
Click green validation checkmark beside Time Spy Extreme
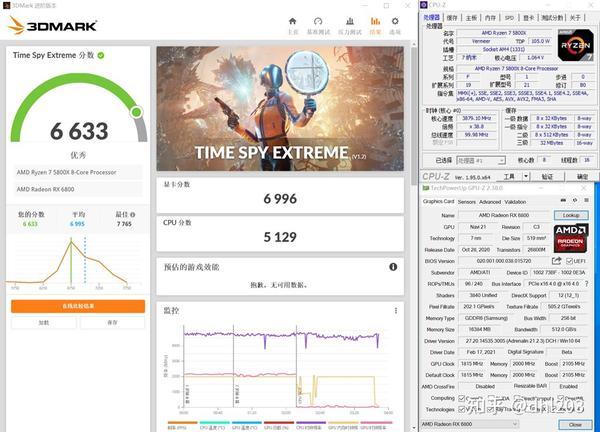(x=101, y=55)
